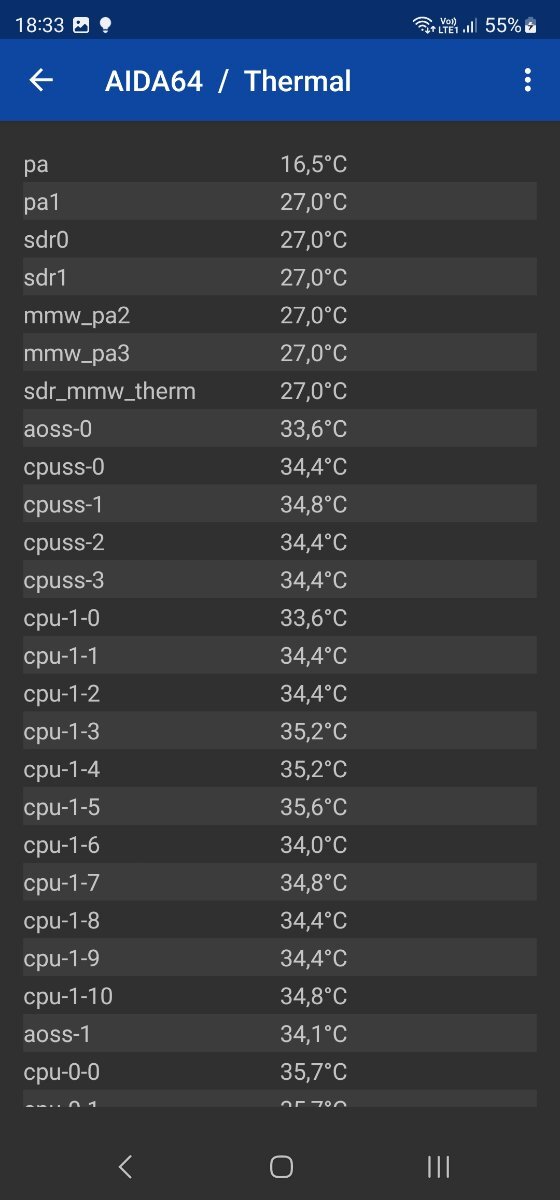The width and height of the screenshot is (560, 1200).
Task: Select the pa sensor row
Action: coord(280,164)
